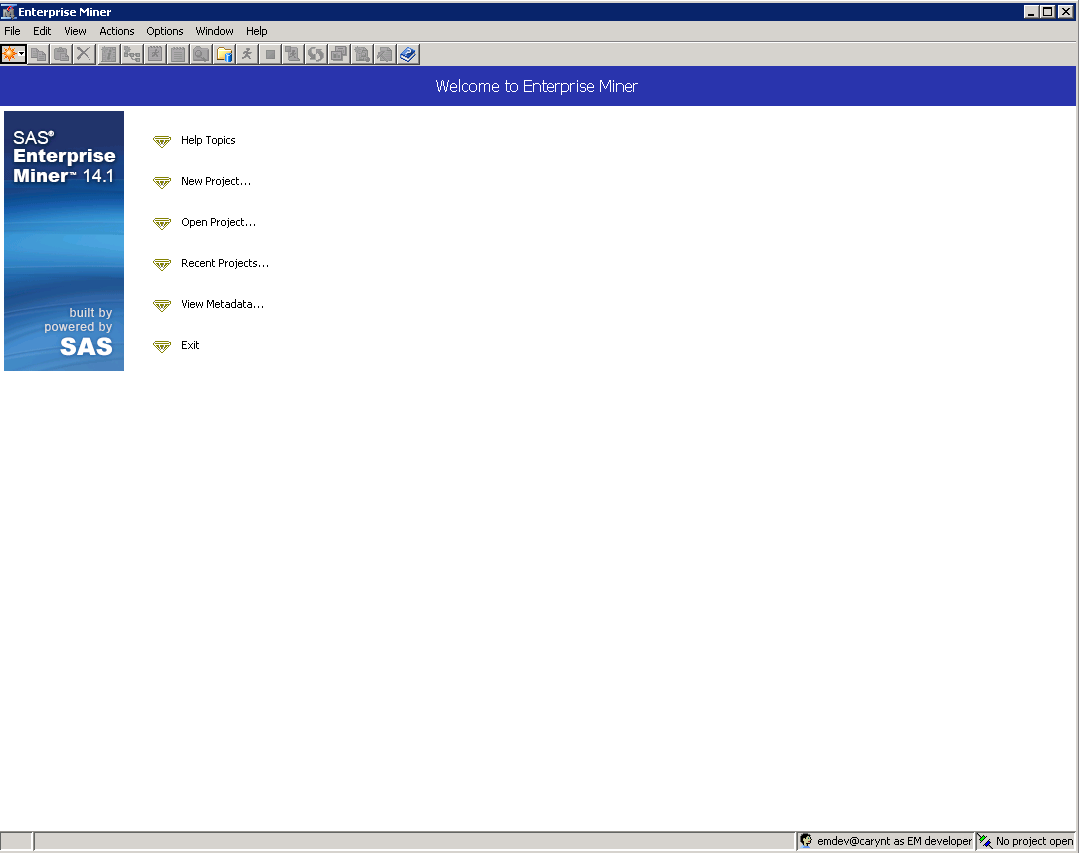The image size is (1079, 853).
Task: Click the Stop square toolbar icon
Action: (270, 54)
